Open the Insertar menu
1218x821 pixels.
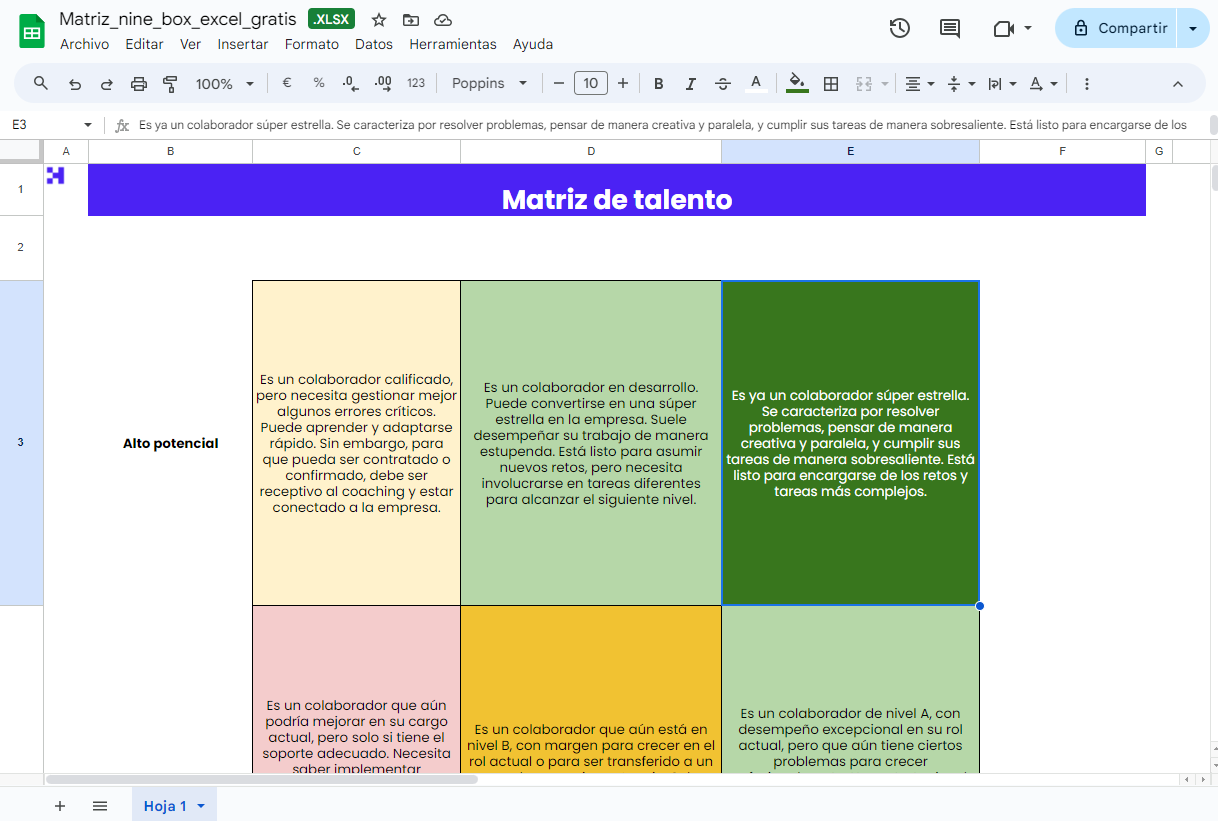tap(244, 44)
